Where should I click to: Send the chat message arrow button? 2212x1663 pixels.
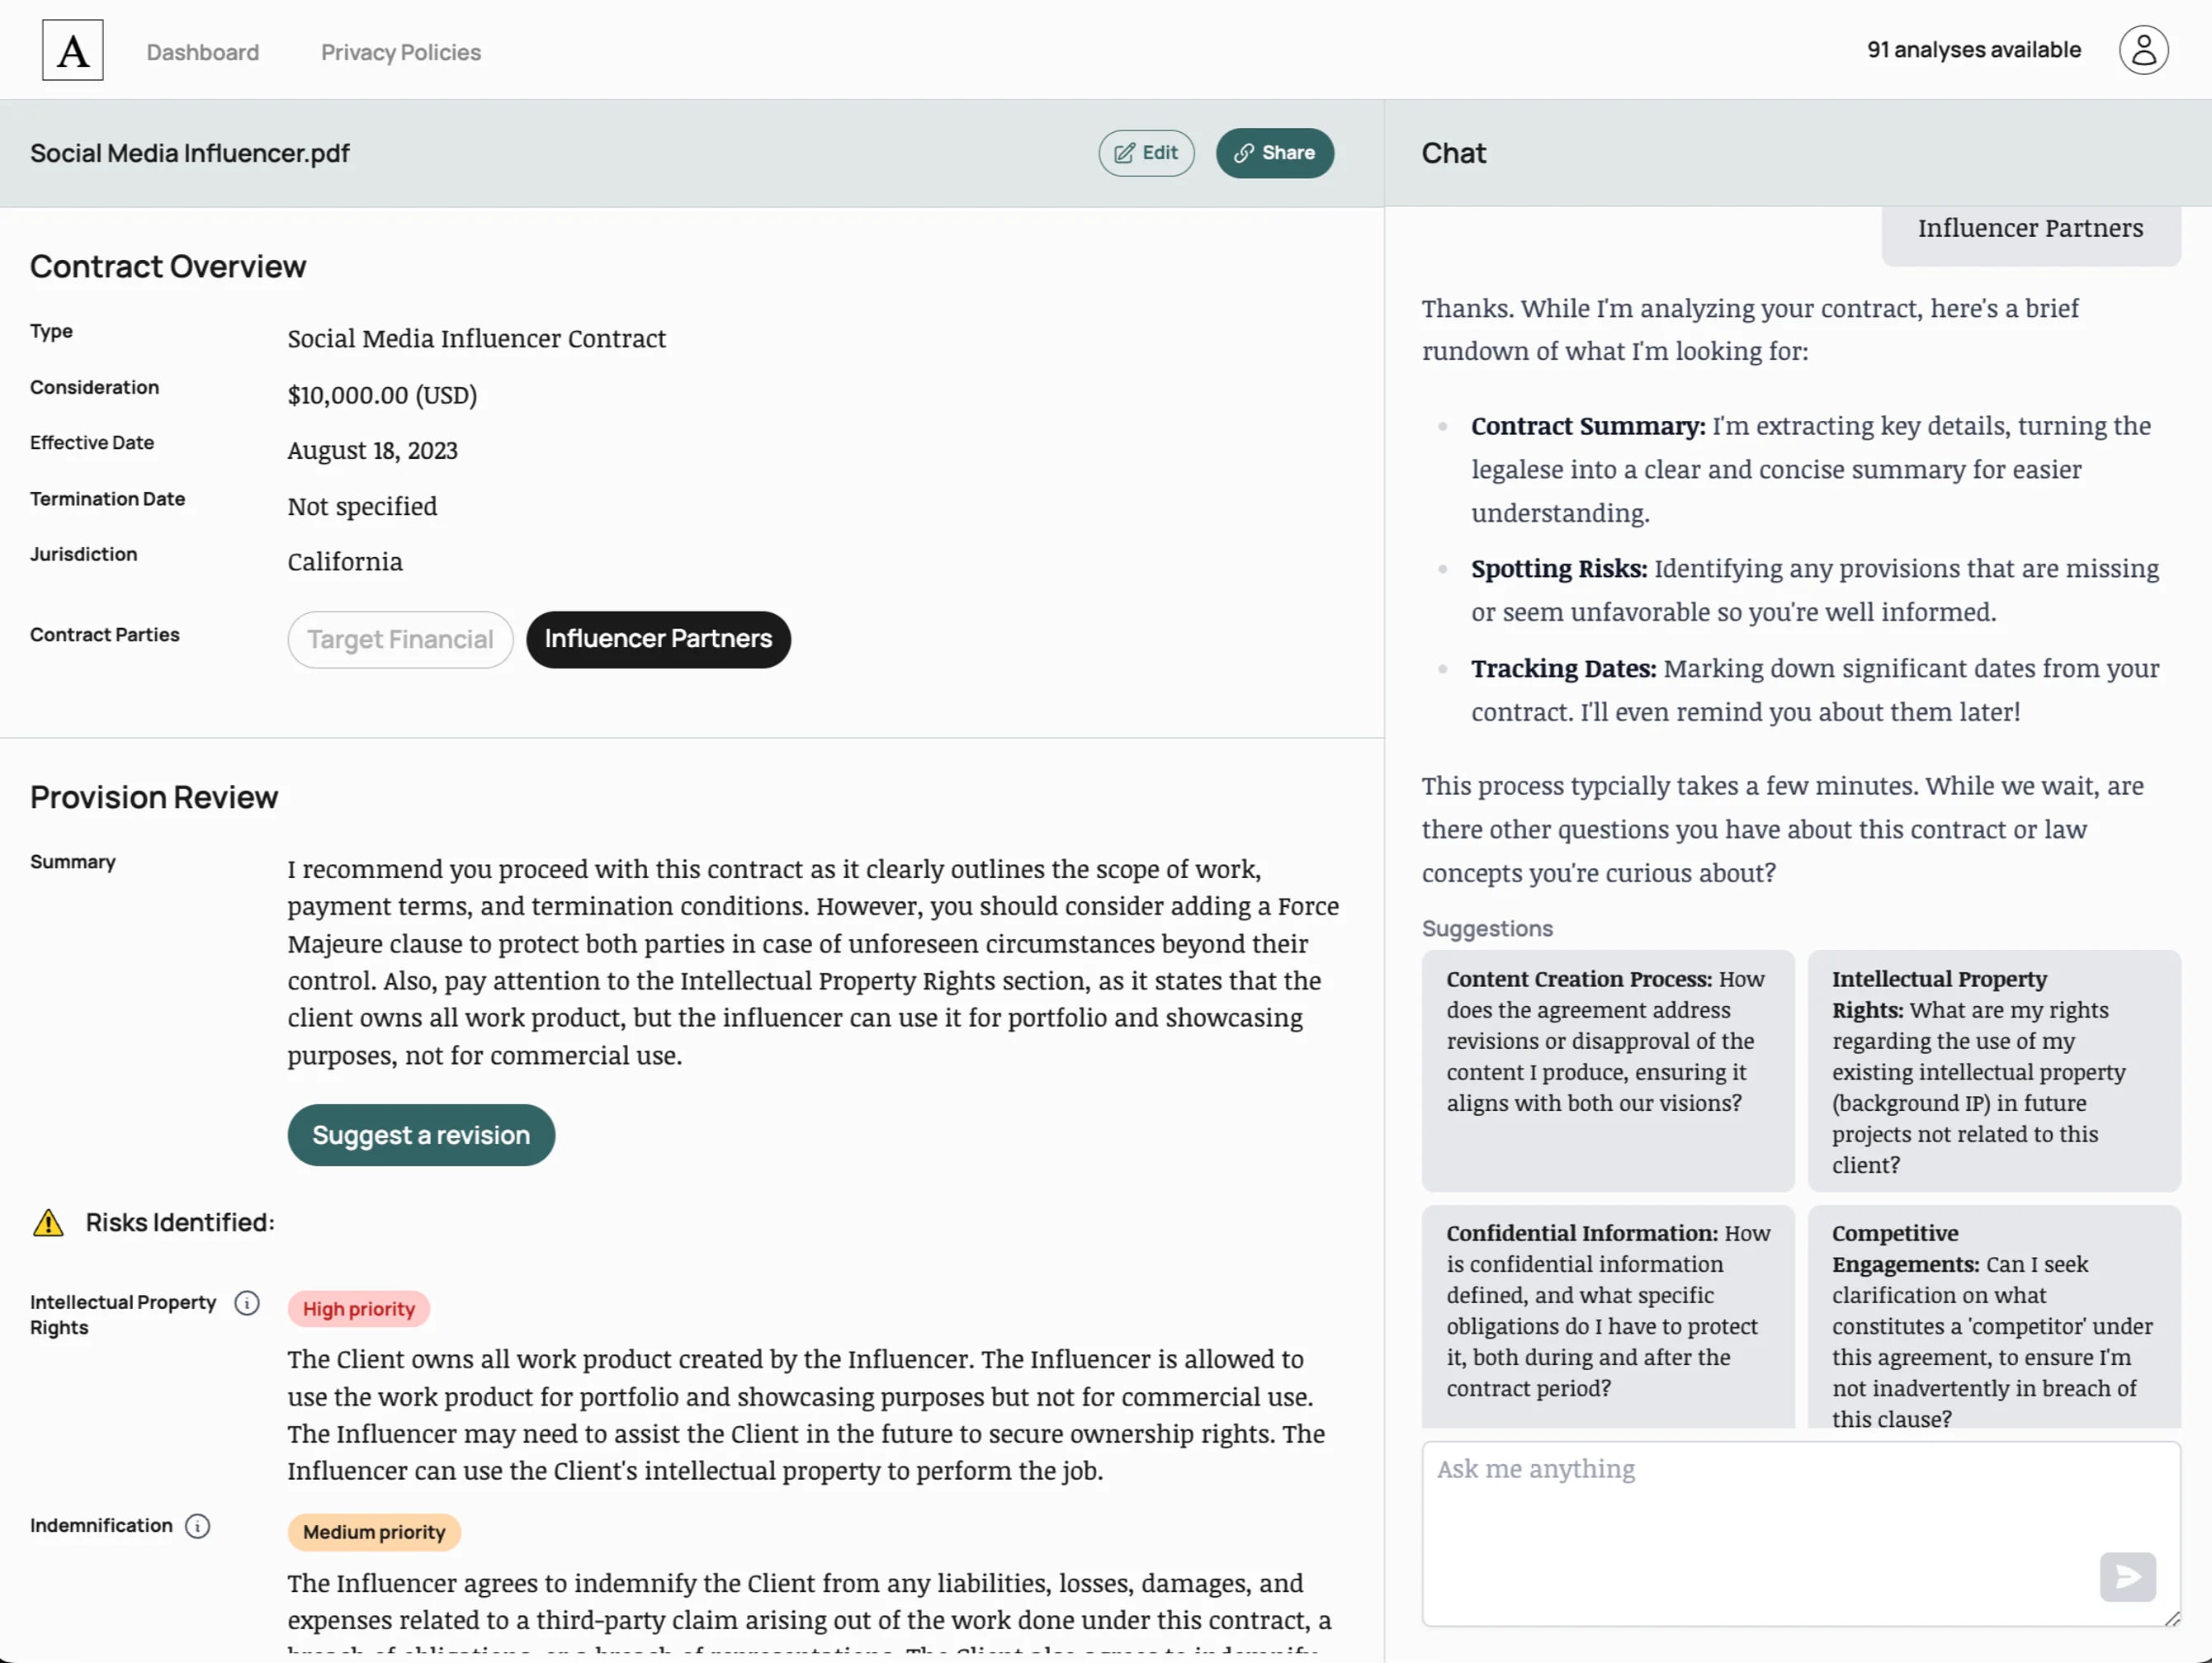pos(2127,1577)
